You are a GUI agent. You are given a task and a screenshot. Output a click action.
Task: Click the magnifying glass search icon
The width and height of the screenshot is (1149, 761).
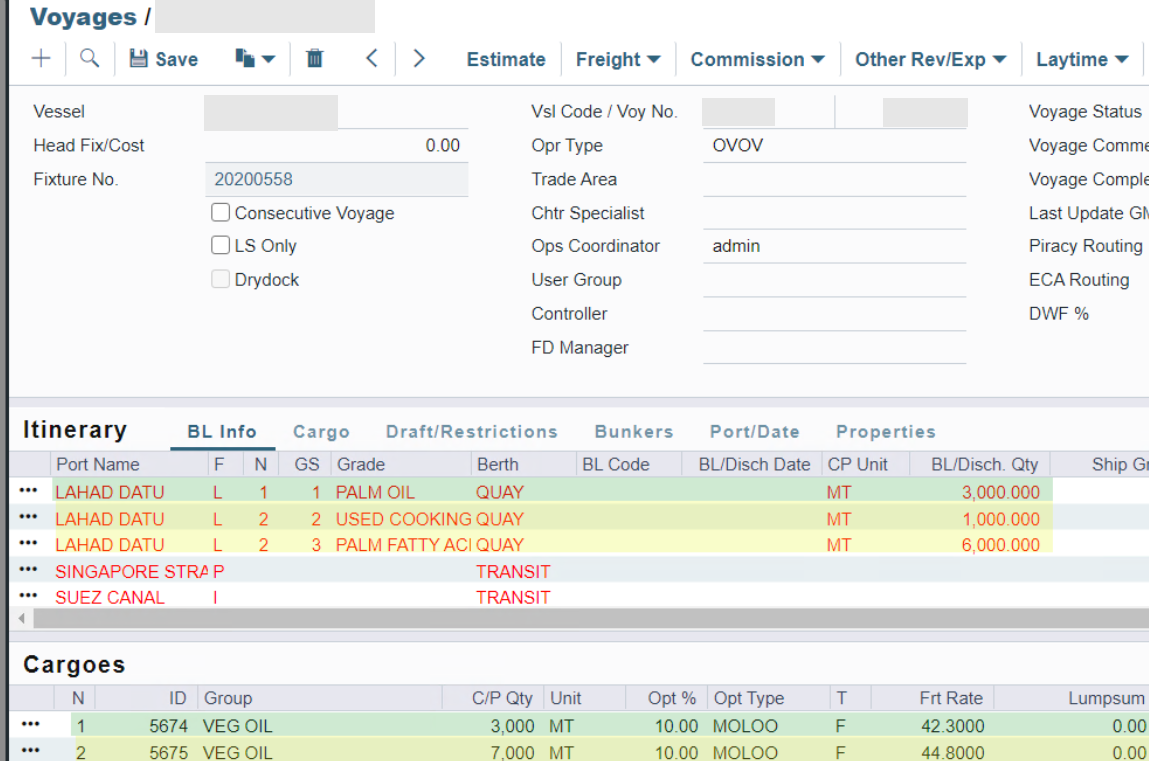[x=90, y=59]
